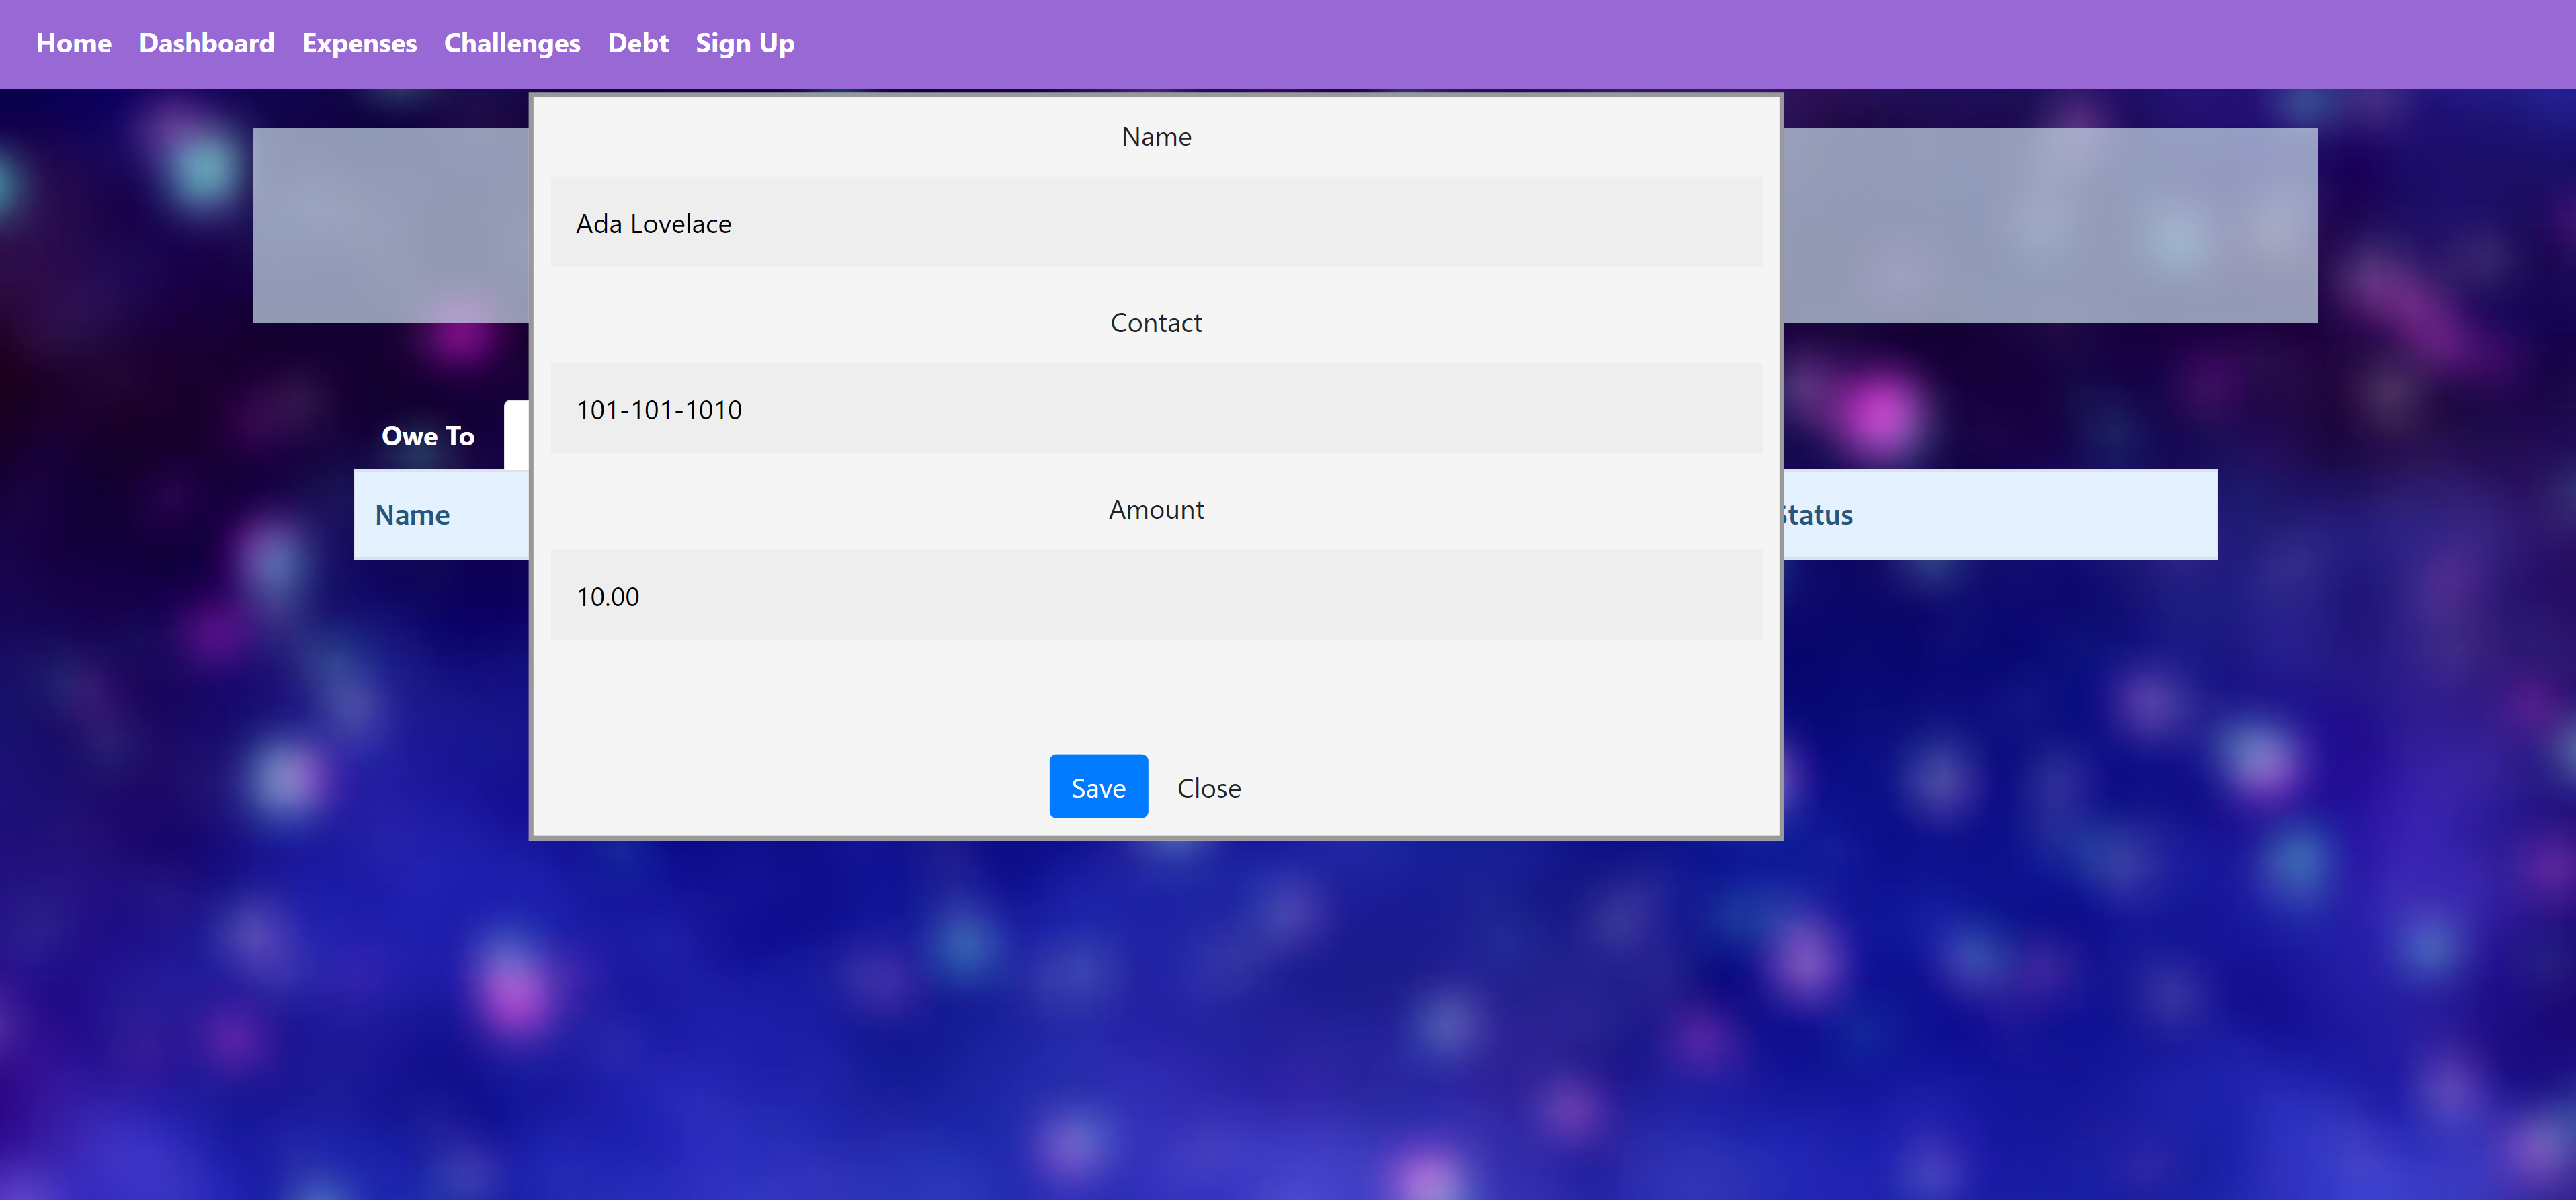This screenshot has width=2576, height=1200.
Task: Select the white tab beside Owe To
Action: [516, 434]
